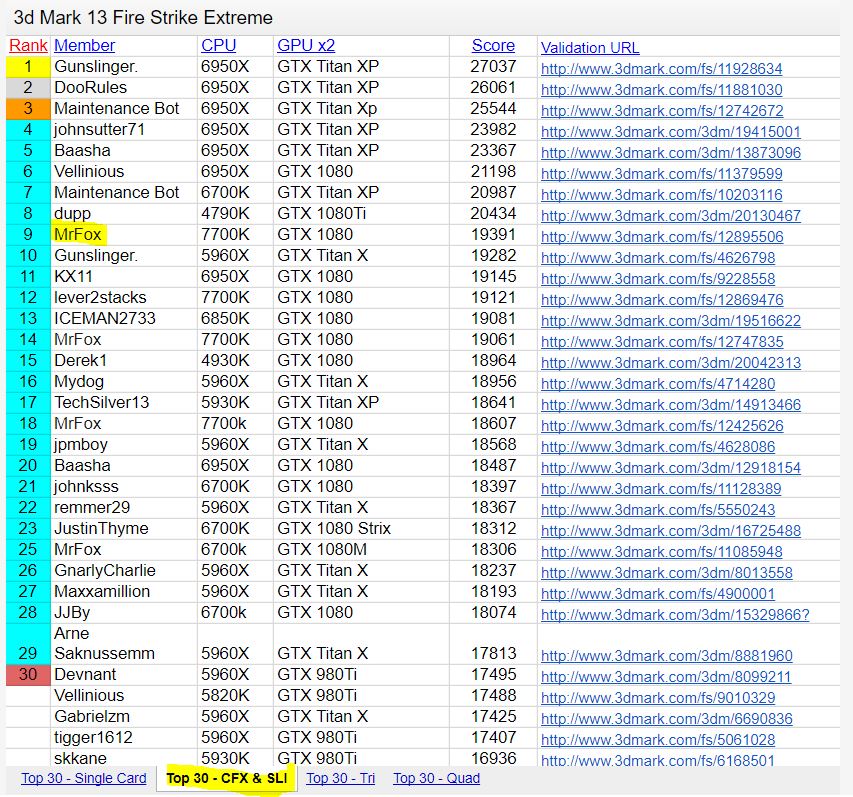Click the Score column header link

pyautogui.click(x=493, y=46)
